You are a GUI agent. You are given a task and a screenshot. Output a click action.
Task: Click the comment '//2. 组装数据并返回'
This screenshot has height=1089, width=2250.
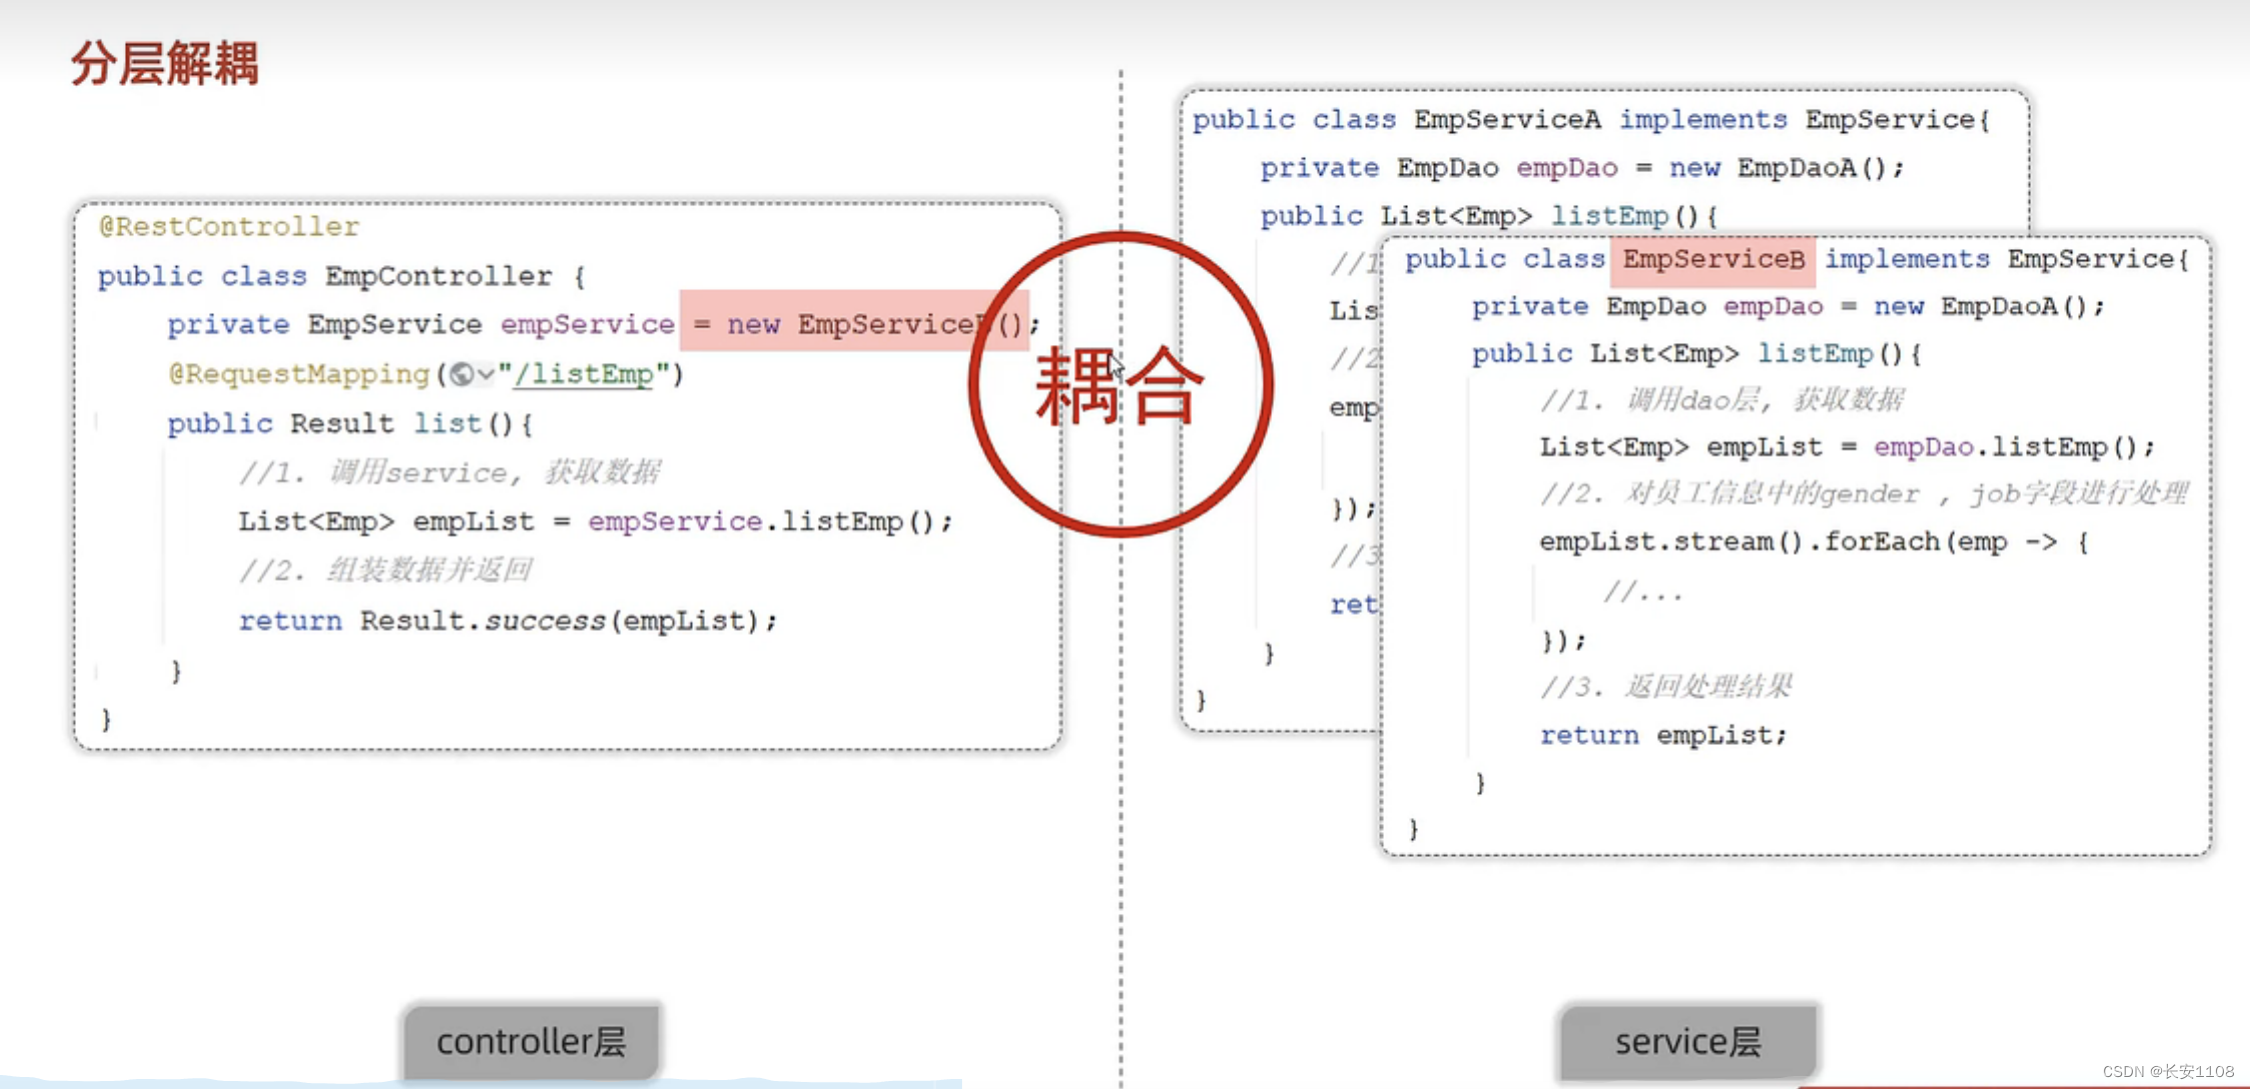tap(385, 570)
